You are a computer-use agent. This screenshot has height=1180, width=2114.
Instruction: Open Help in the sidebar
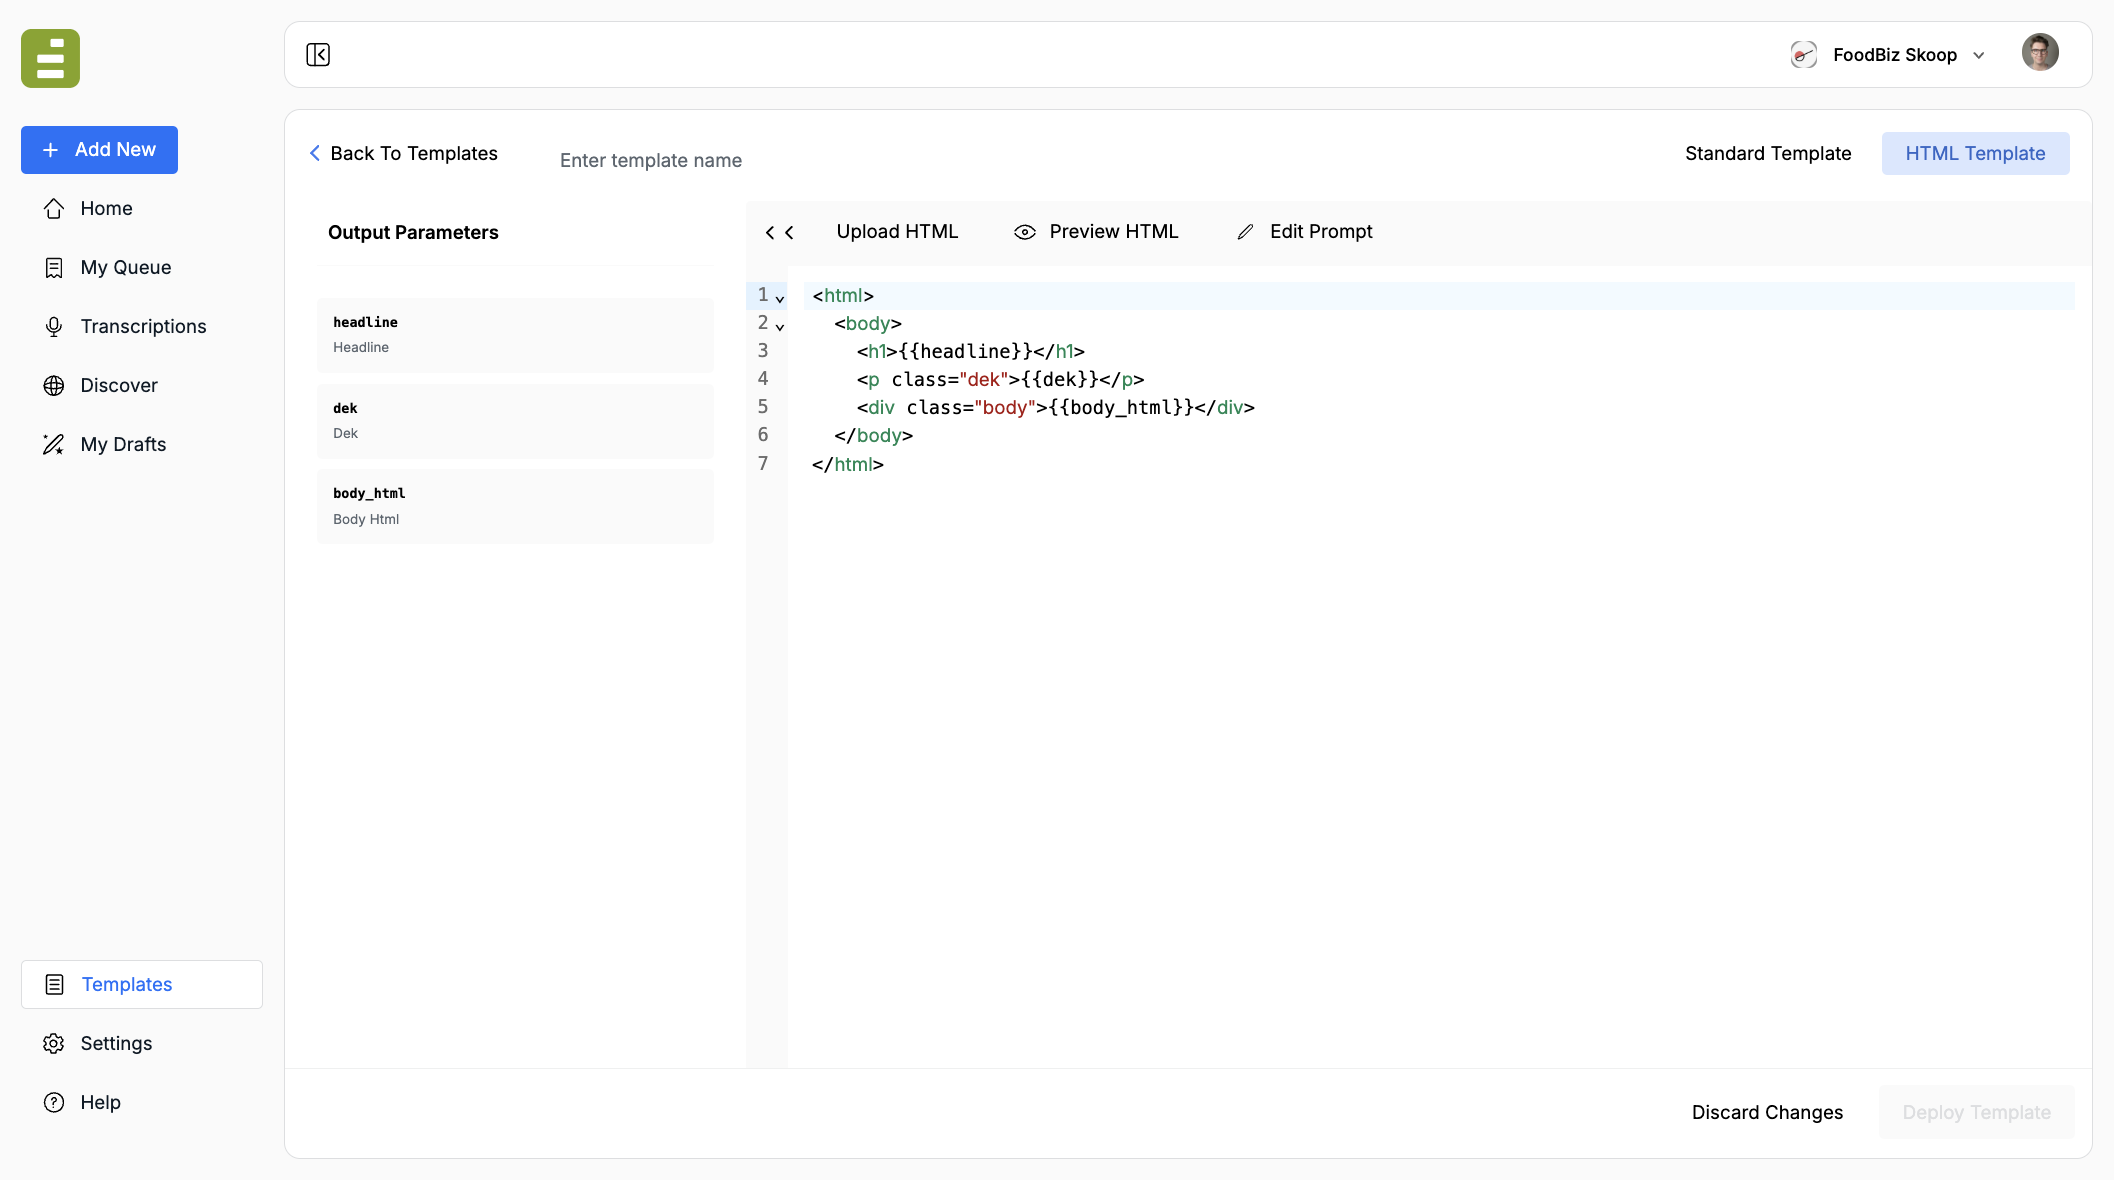[141, 1103]
